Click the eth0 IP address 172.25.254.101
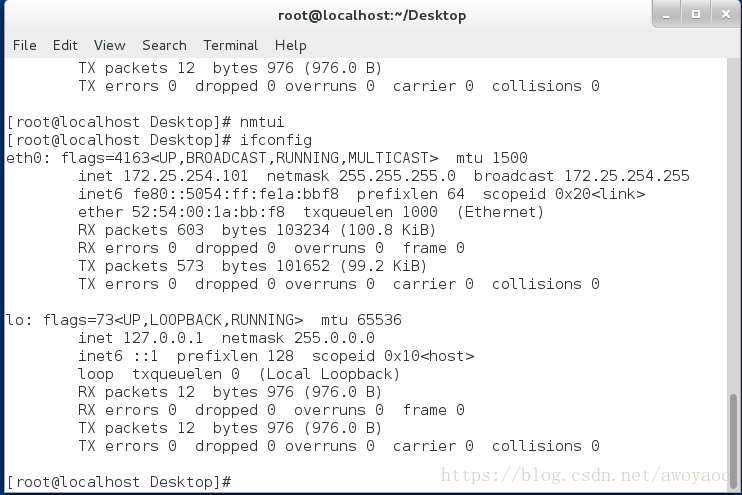Image resolution: width=742 pixels, height=495 pixels. [x=186, y=176]
